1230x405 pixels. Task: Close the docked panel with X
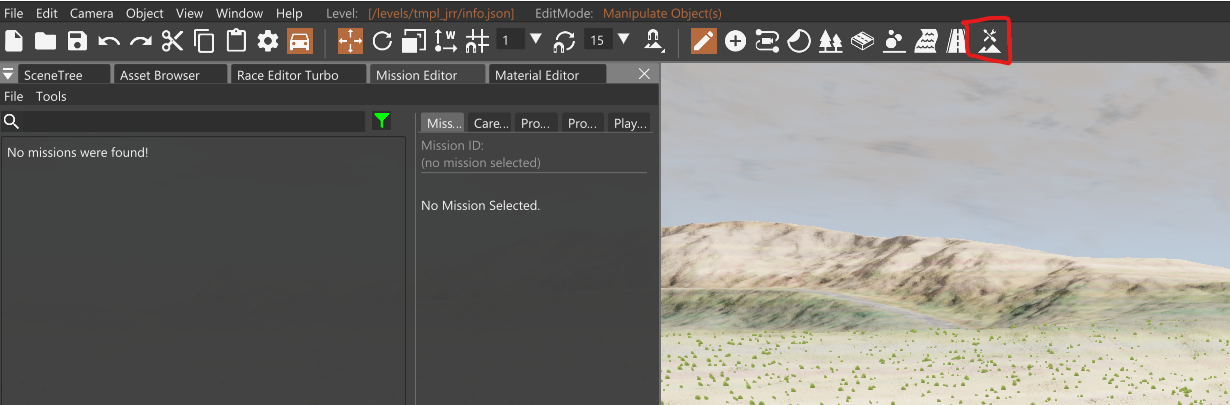pos(644,73)
